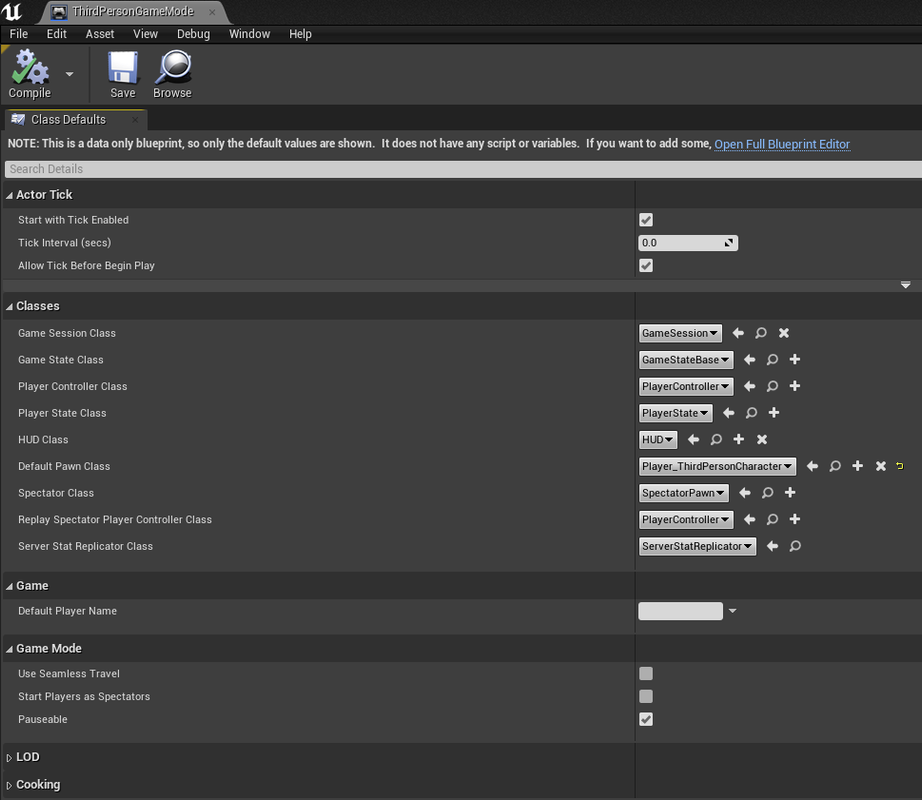The image size is (922, 800).
Task: Browse to Spectator Class asset
Action: click(767, 493)
